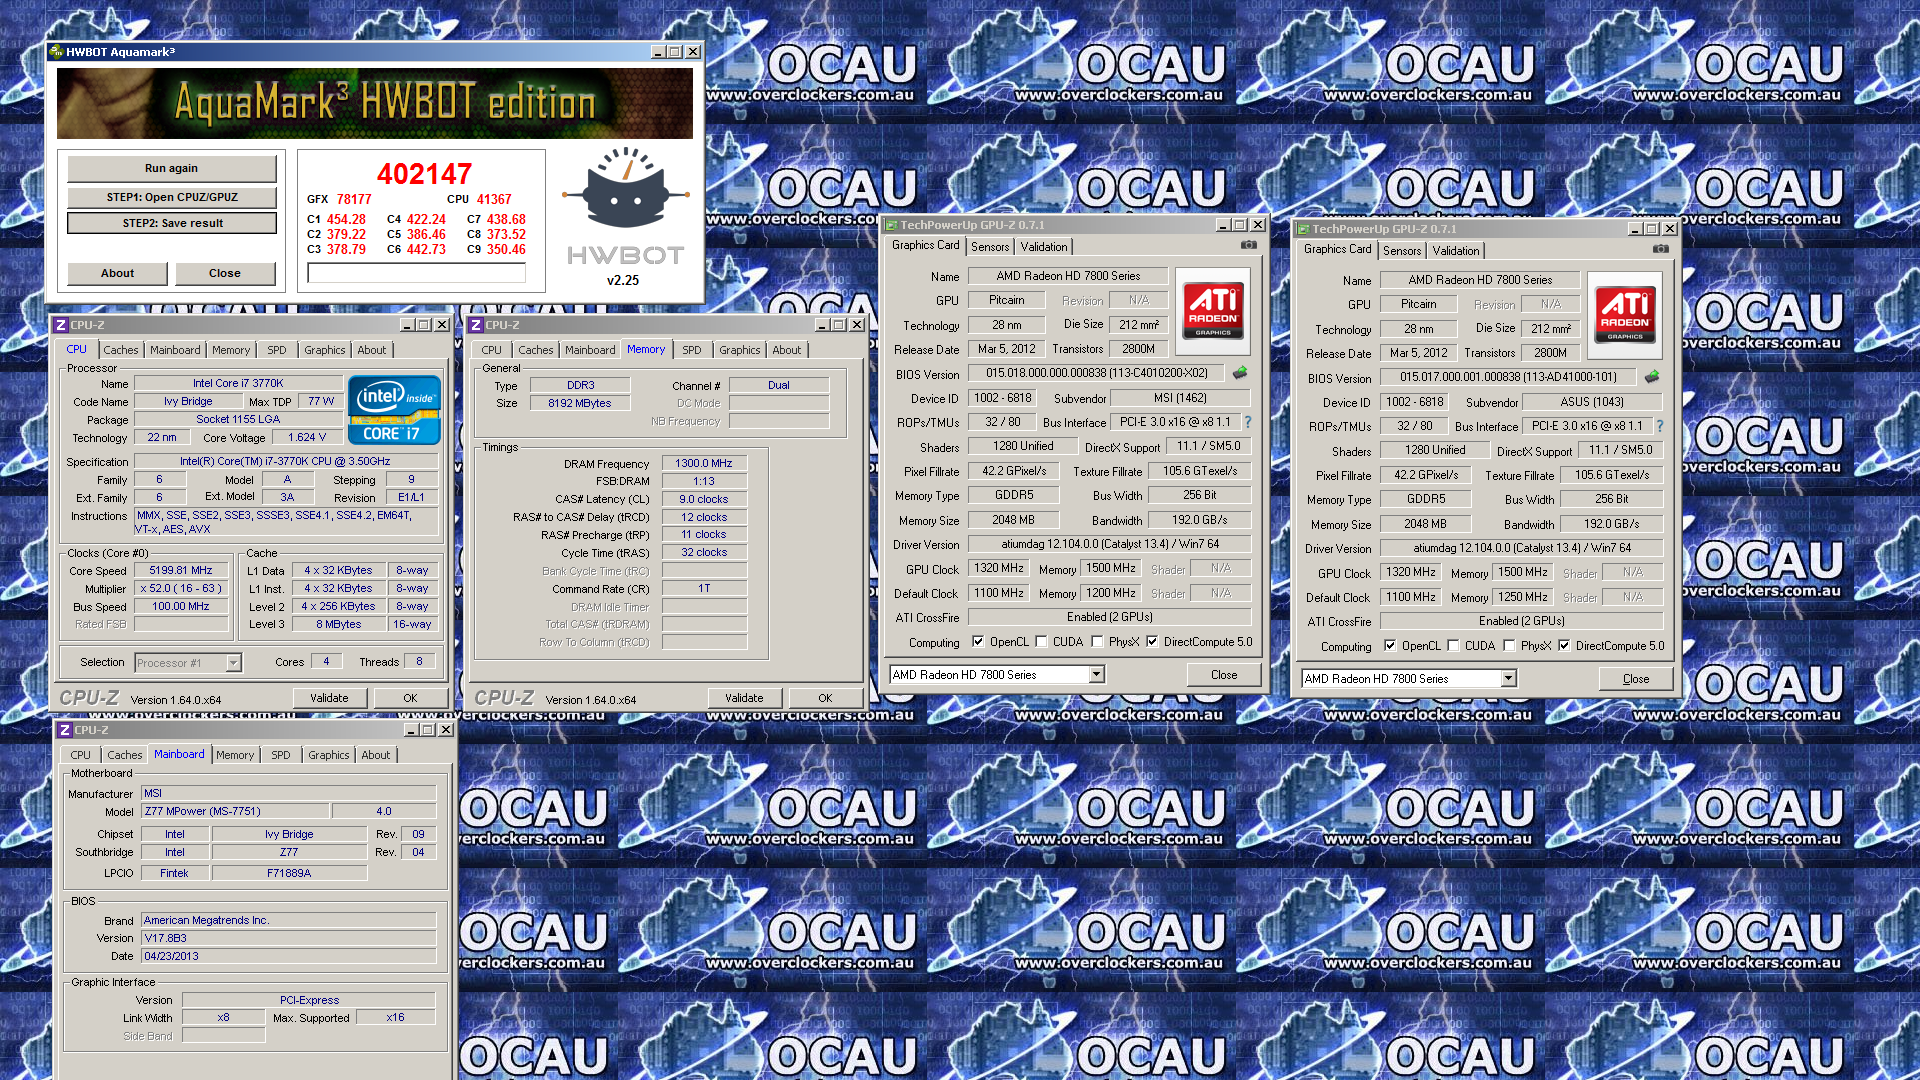This screenshot has height=1080, width=1920.
Task: Click BIOS save chip icon in right GPU-Z
Action: [1652, 377]
